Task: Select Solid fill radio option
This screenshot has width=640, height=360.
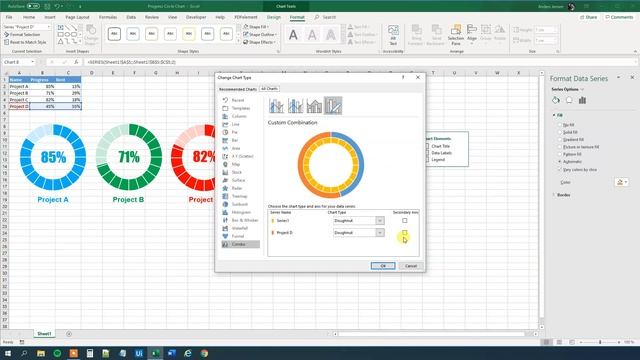Action: pyautogui.click(x=560, y=132)
